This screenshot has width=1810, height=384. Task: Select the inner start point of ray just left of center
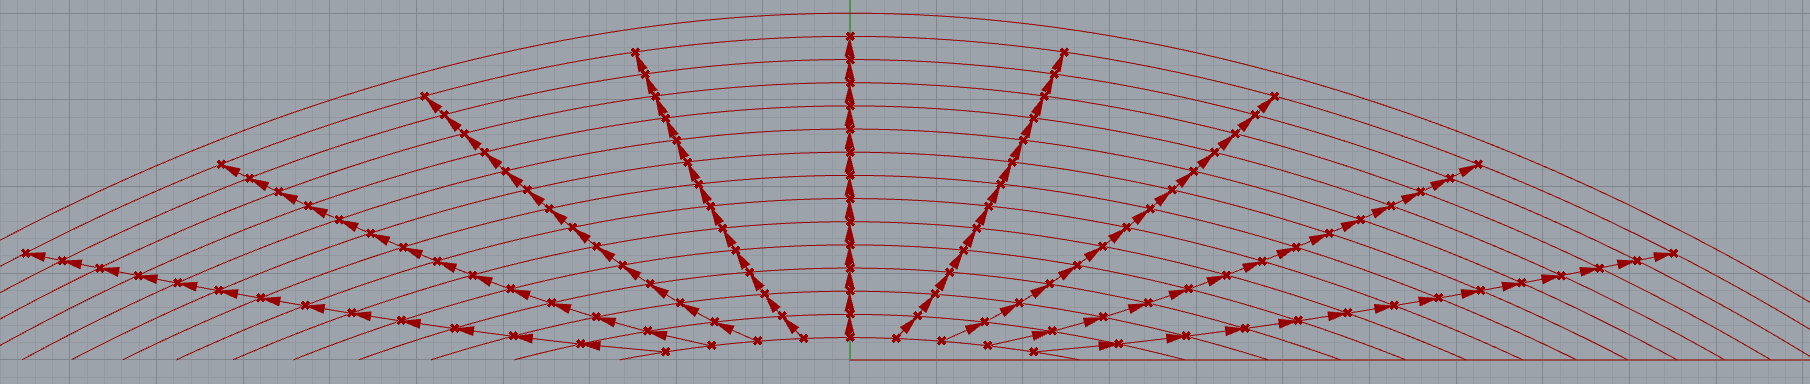(804, 338)
